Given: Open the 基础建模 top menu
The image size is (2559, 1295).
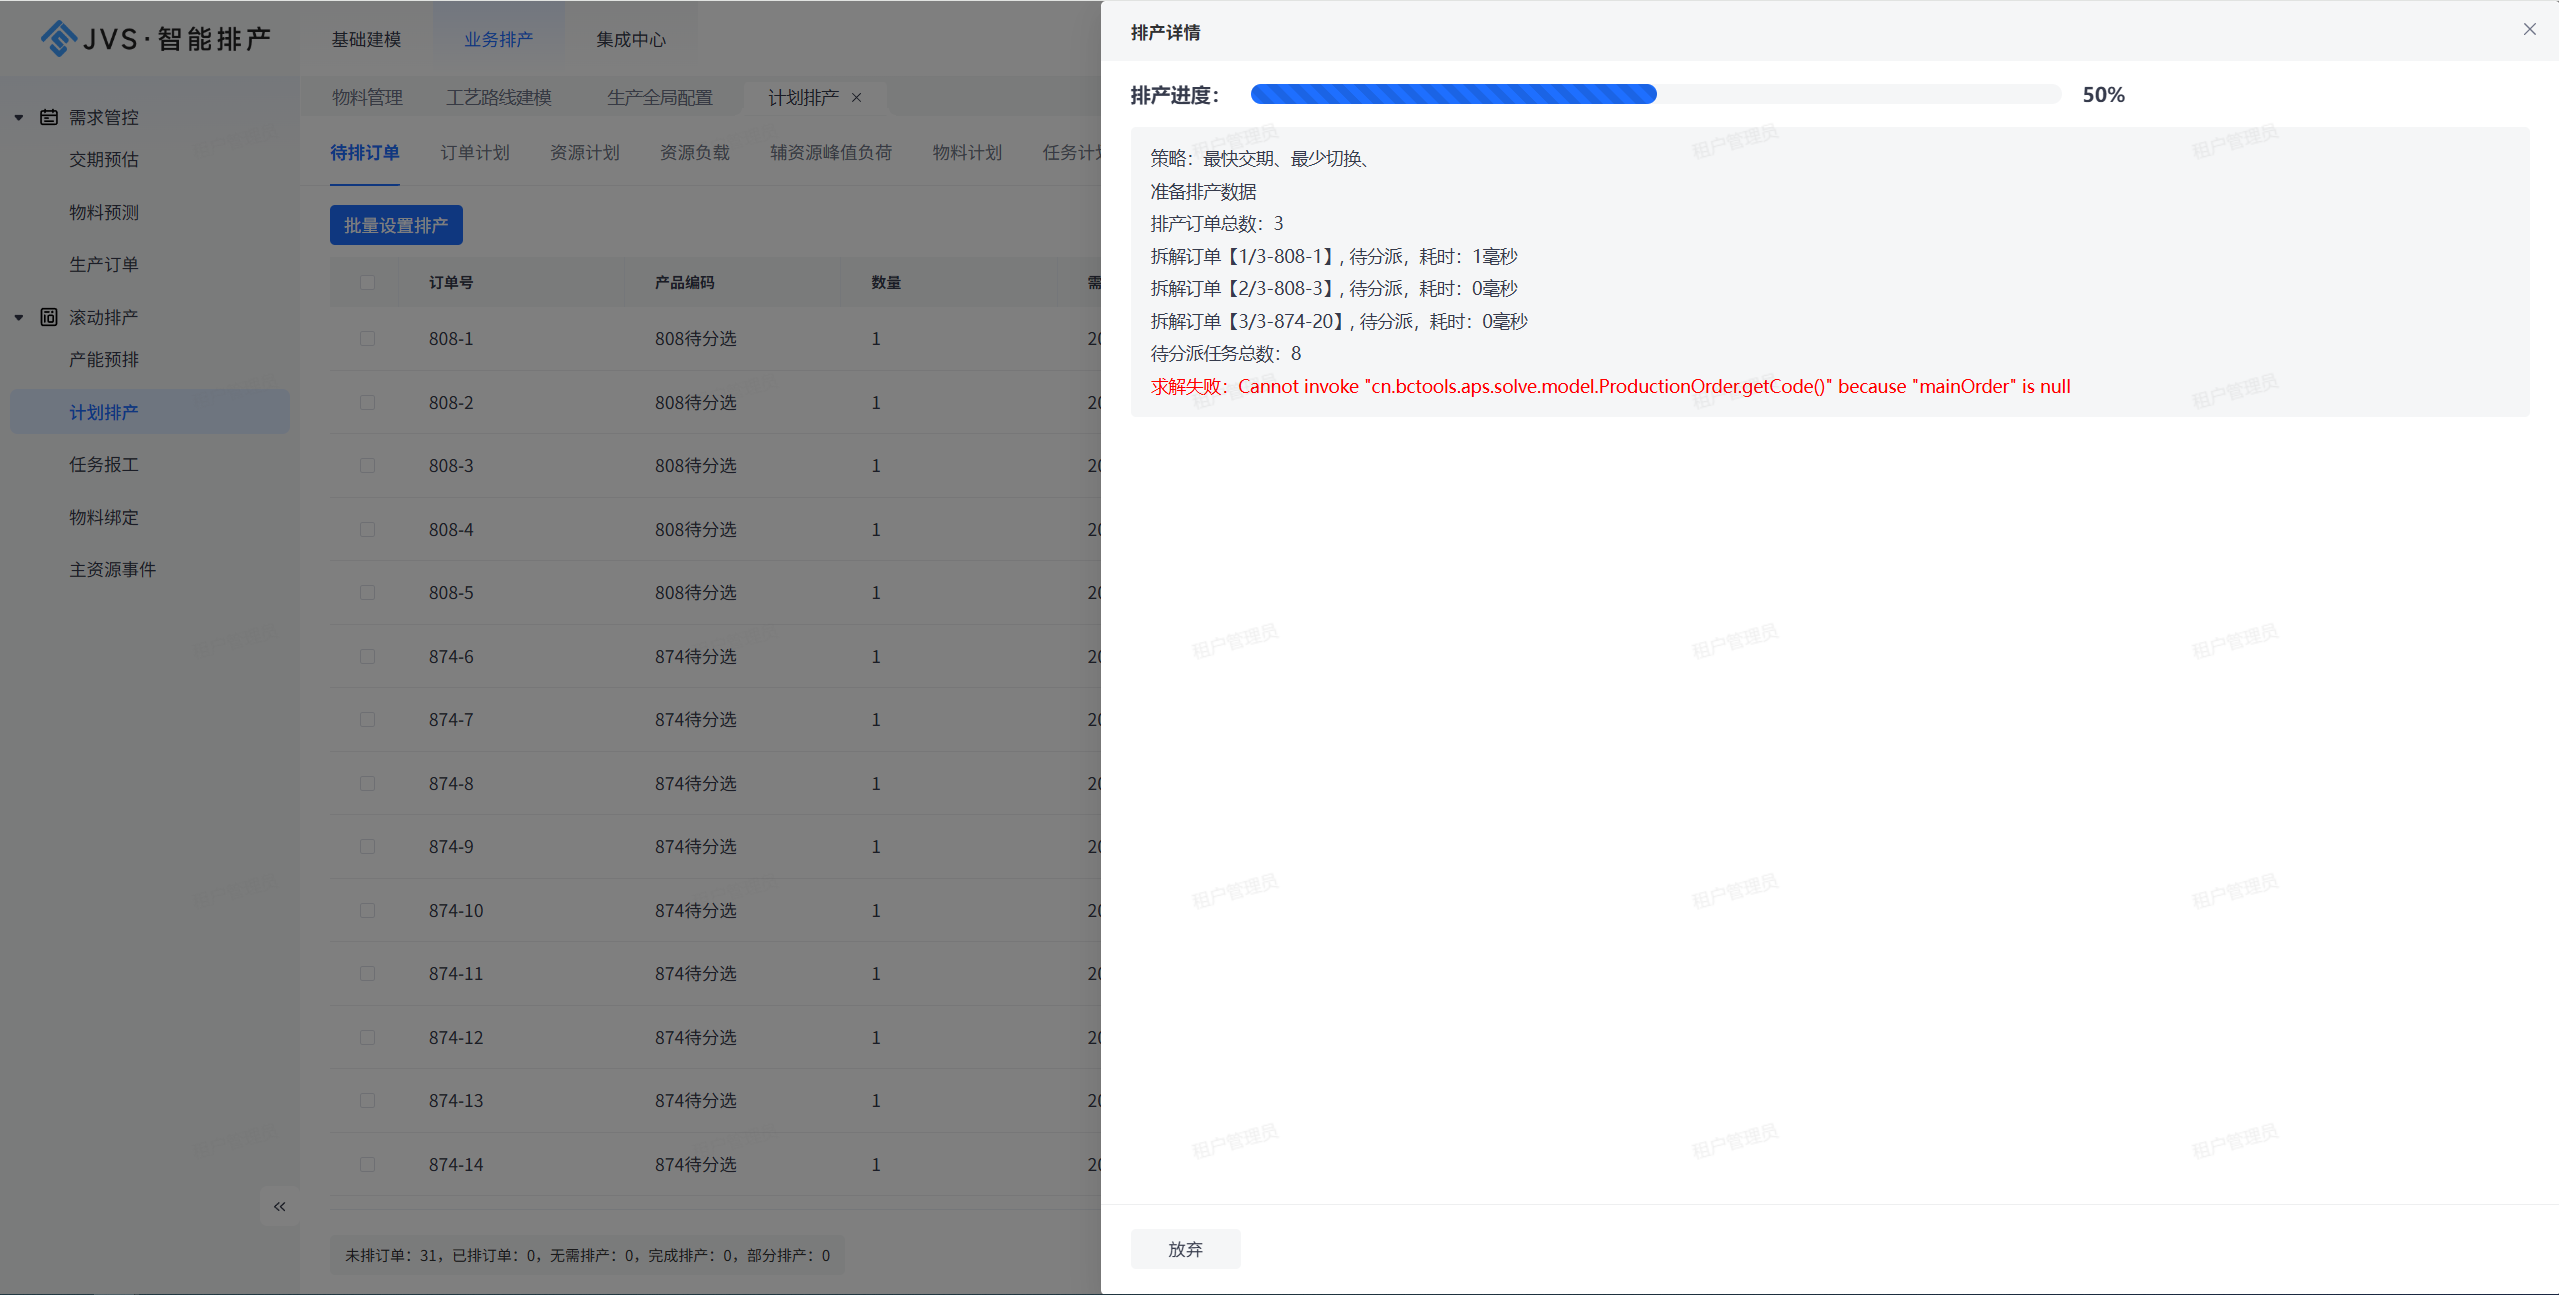Looking at the screenshot, I should pos(366,39).
